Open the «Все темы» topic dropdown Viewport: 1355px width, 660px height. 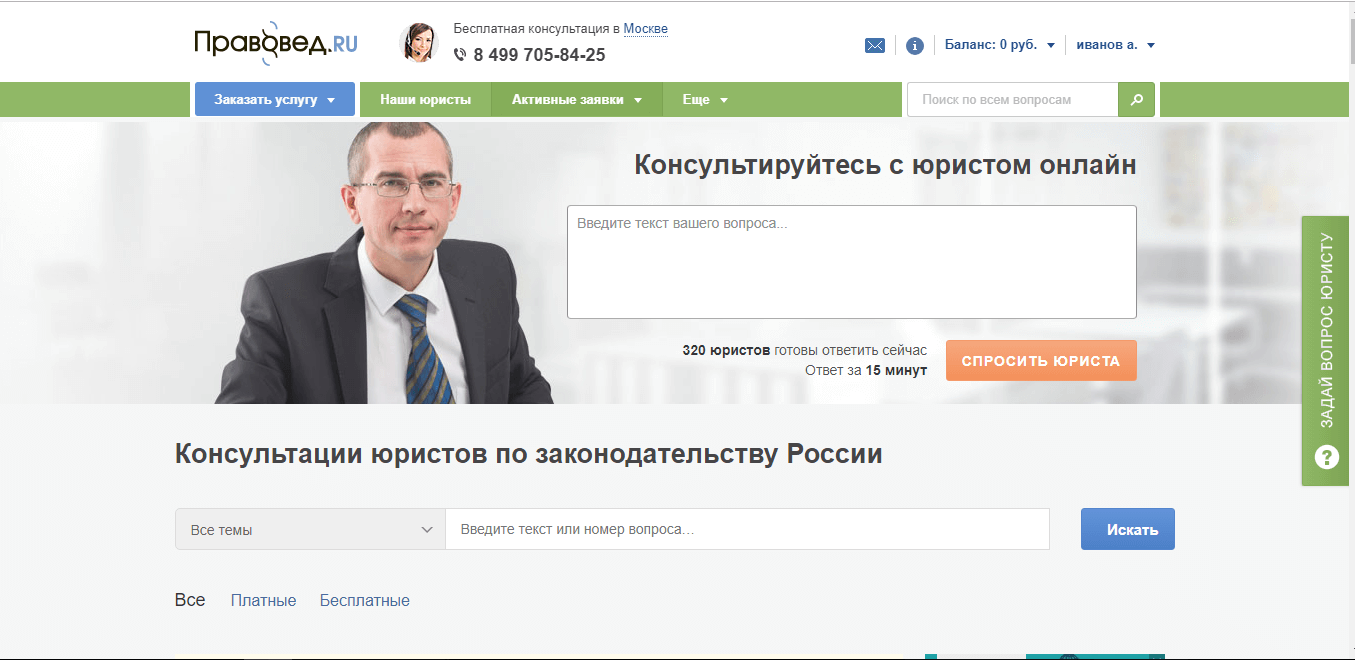(310, 530)
